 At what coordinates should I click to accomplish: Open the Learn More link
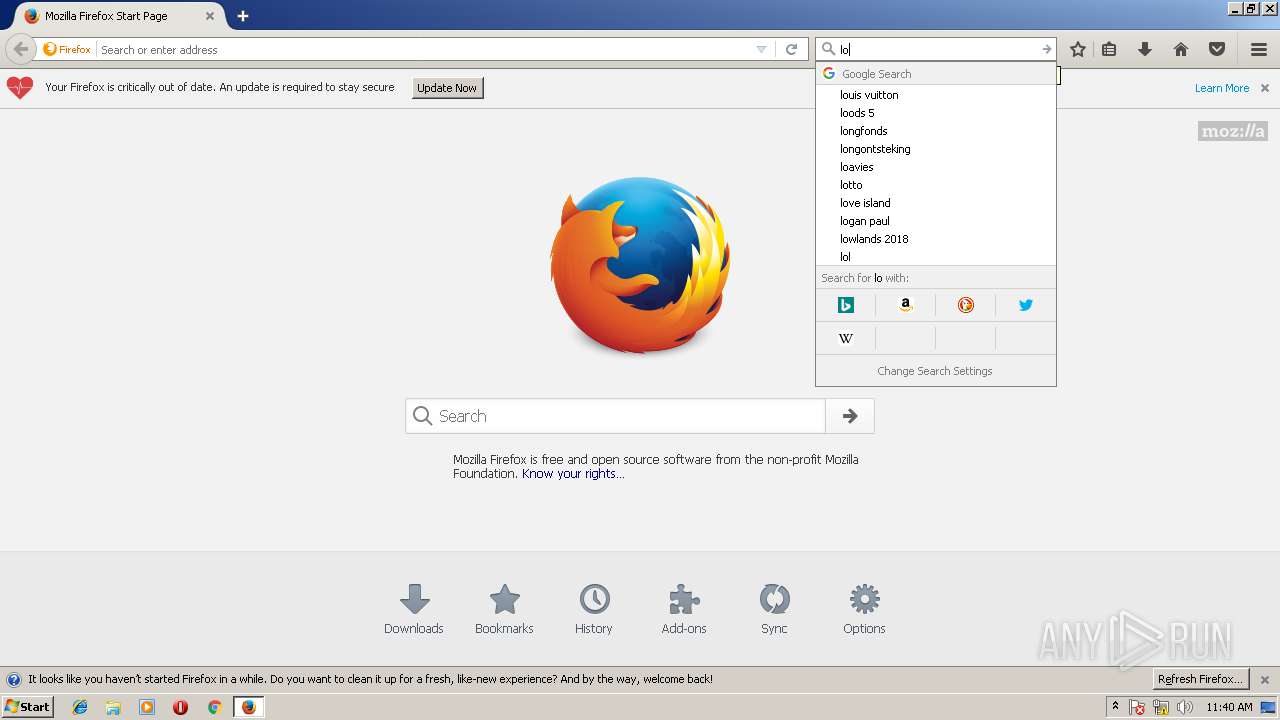click(x=1222, y=88)
